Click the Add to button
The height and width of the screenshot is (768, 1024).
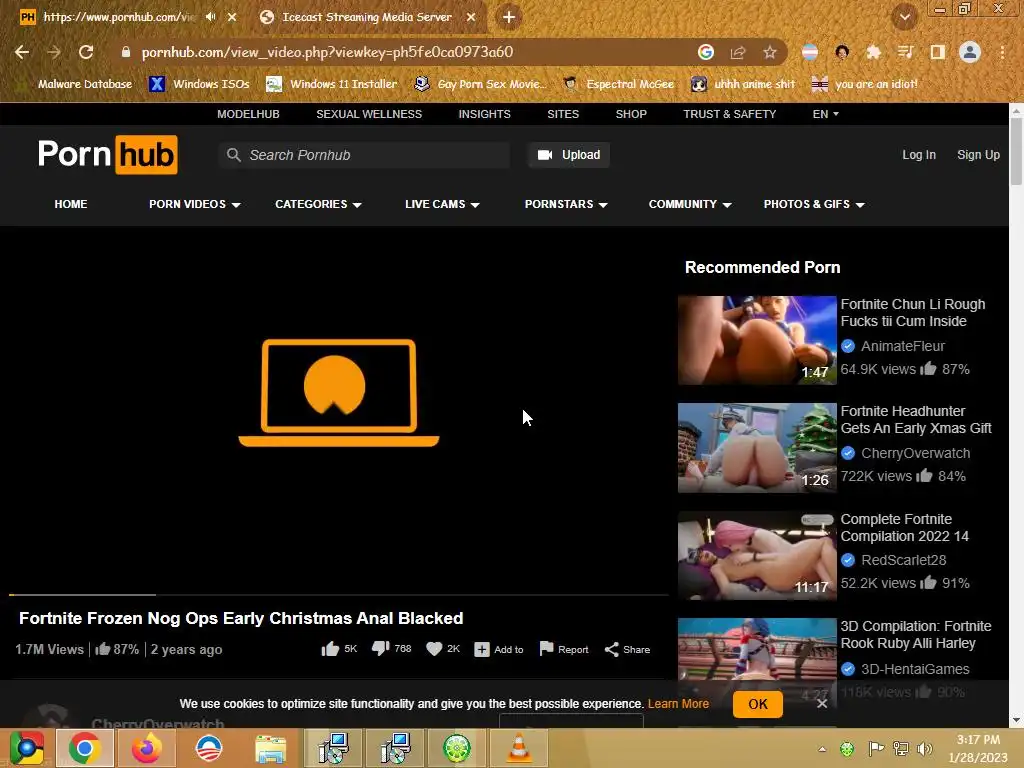499,649
